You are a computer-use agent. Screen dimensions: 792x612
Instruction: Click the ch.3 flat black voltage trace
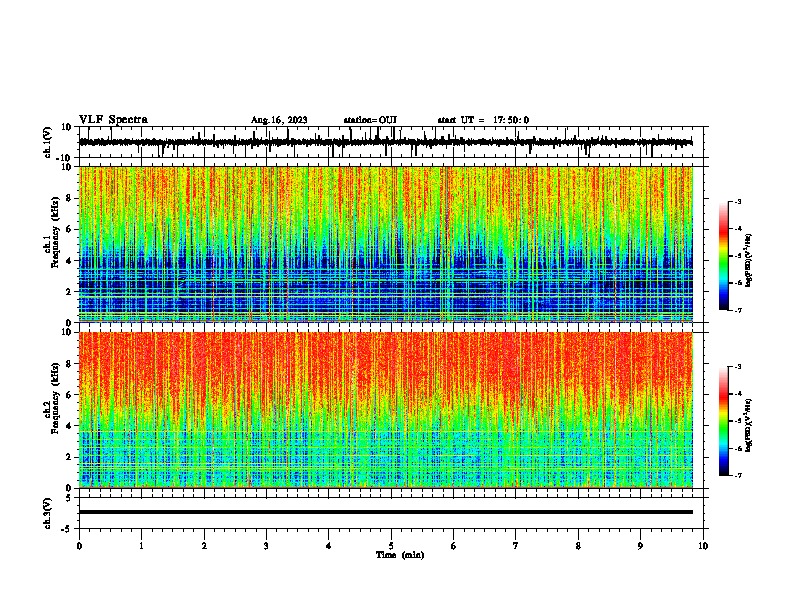(385, 512)
